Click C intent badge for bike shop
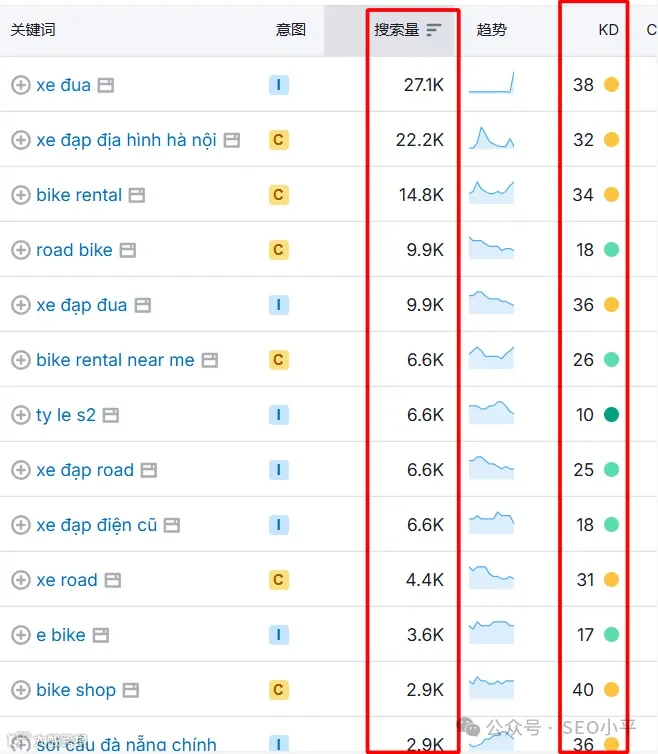Viewport: 658px width, 754px height. (278, 690)
